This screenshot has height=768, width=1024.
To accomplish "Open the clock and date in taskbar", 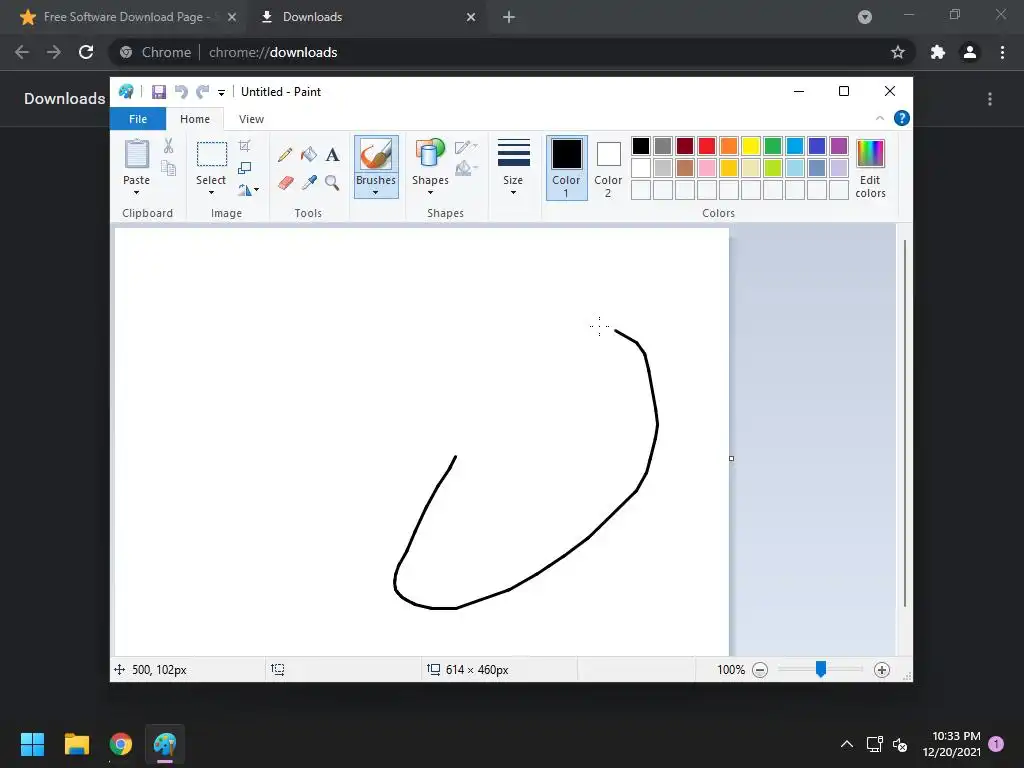I will (952, 744).
